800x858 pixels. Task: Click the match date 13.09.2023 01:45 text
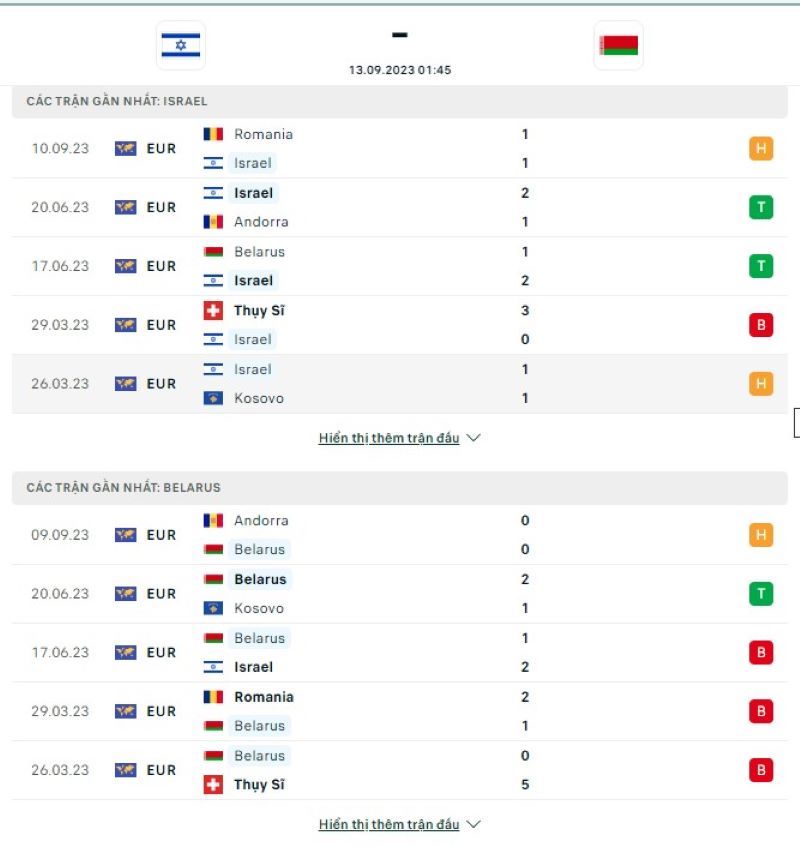(399, 71)
